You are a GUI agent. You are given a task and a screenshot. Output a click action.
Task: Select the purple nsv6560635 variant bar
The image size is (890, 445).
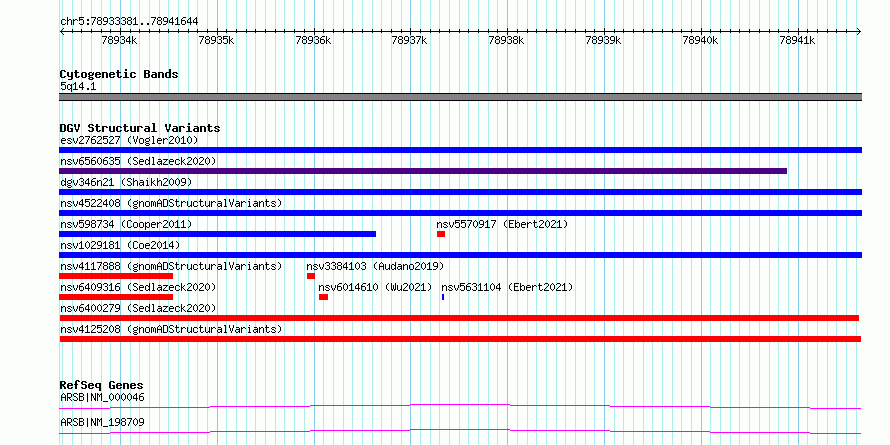click(x=423, y=171)
